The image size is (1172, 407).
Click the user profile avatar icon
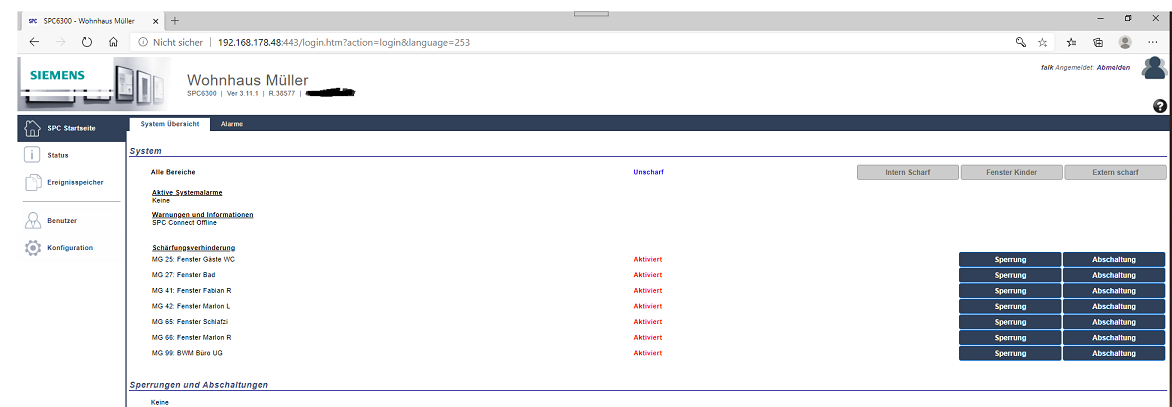point(1154,68)
